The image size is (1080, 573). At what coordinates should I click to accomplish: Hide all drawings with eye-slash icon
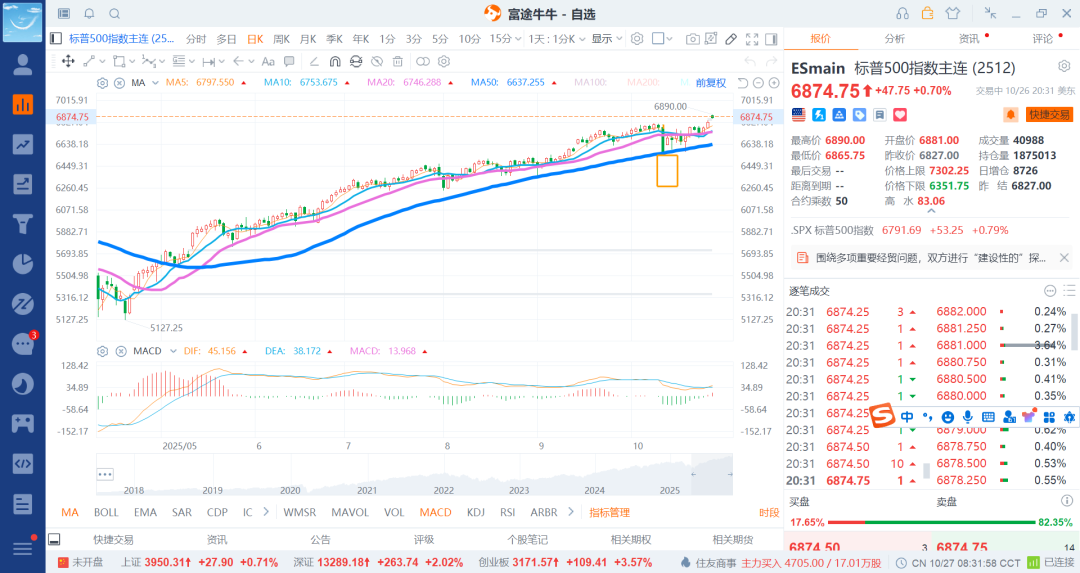(377, 61)
